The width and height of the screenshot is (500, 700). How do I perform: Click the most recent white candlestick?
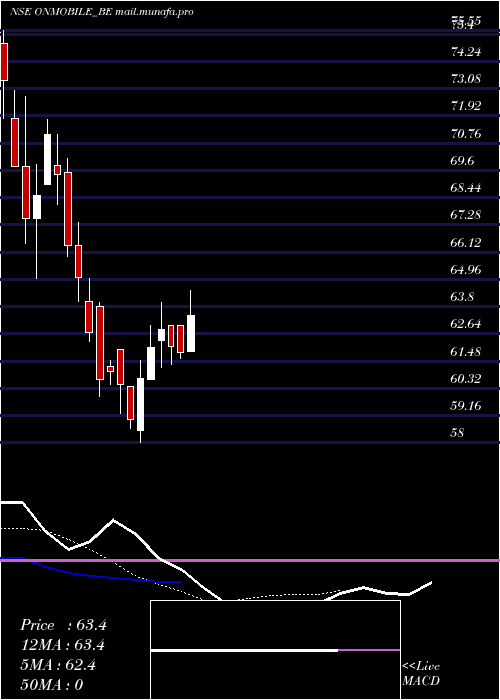191,333
